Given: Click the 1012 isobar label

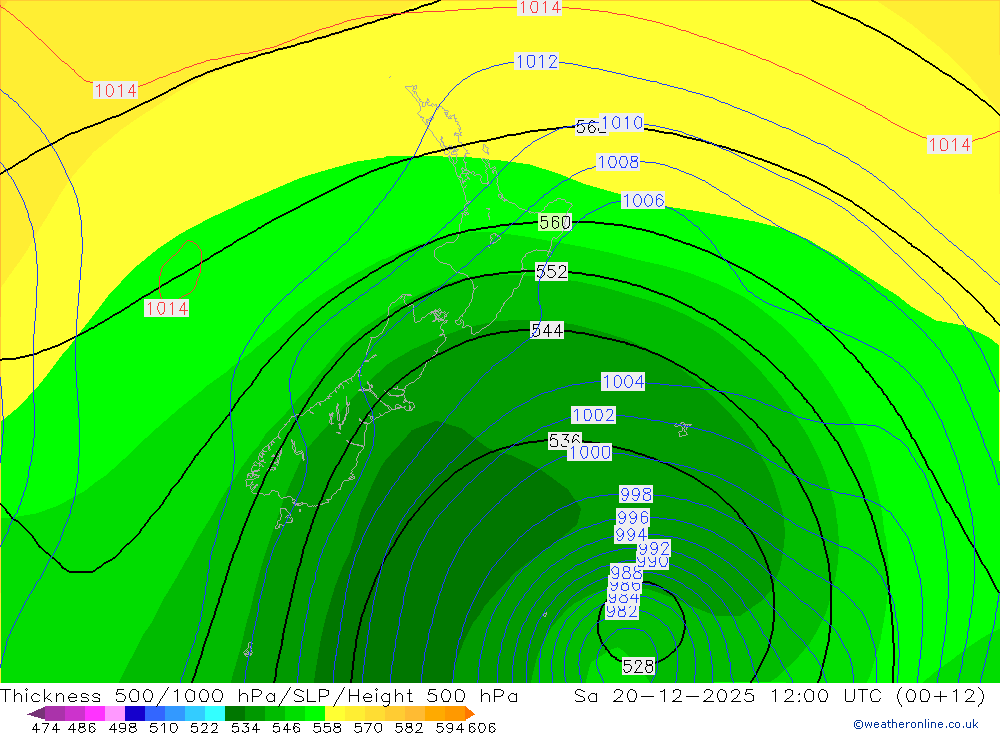Looking at the screenshot, I should coord(536,61).
